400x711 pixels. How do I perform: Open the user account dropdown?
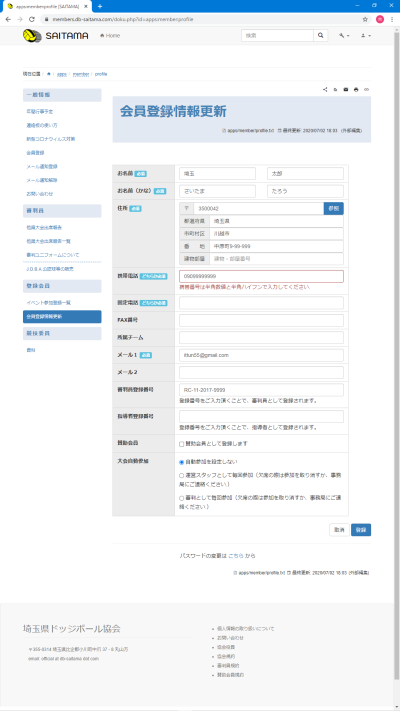coord(366,36)
